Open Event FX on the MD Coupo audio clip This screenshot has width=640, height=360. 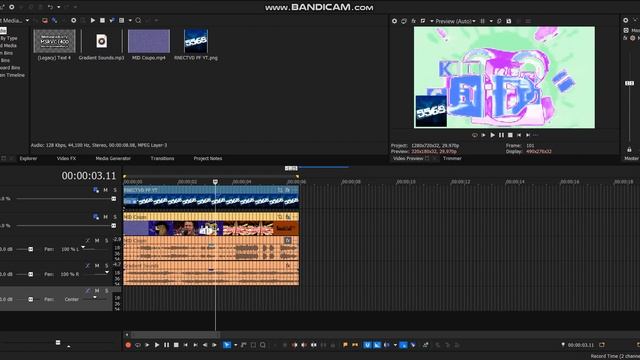(288, 241)
